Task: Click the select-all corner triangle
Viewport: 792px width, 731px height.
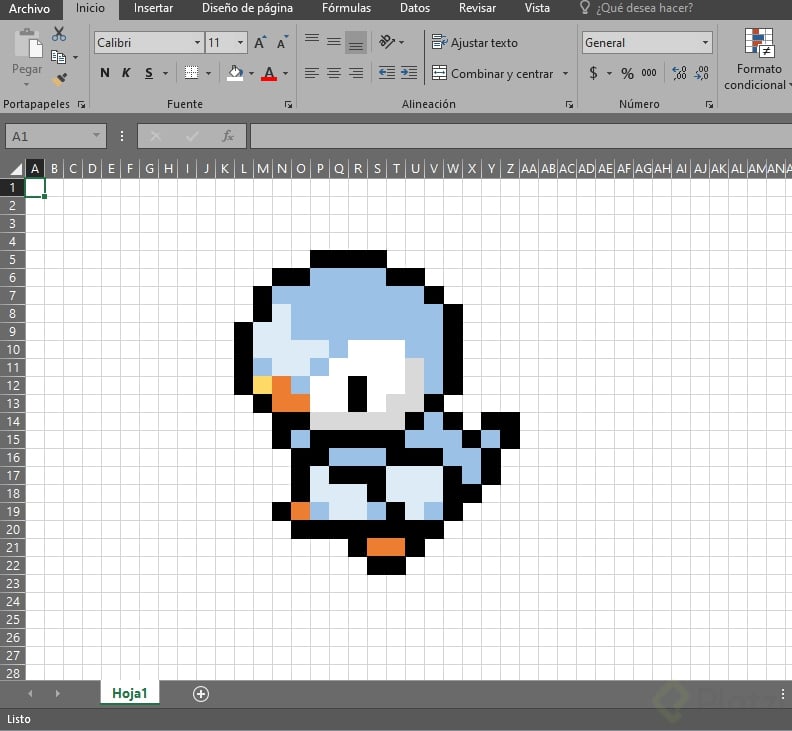Action: pyautogui.click(x=16, y=169)
